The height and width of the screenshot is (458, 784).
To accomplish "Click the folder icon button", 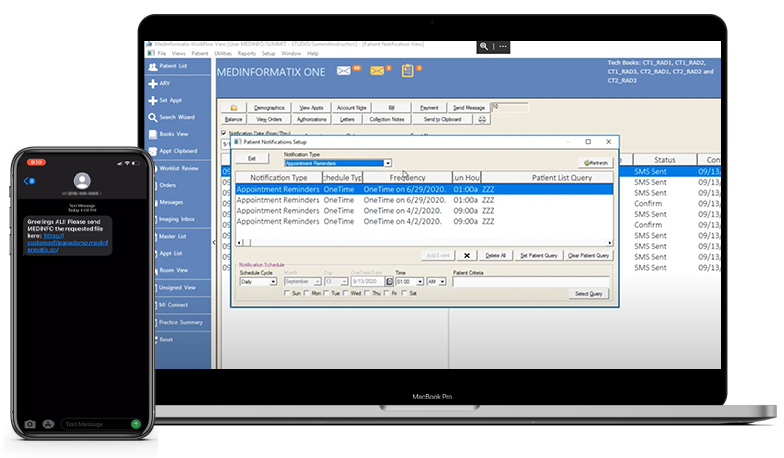I will point(234,108).
